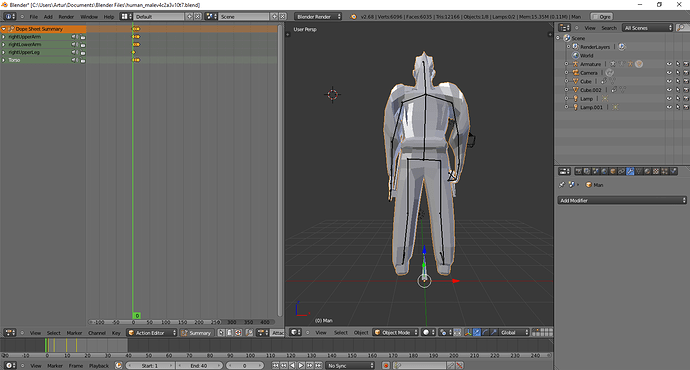Click the red record auto-keyframe button

click(386, 365)
